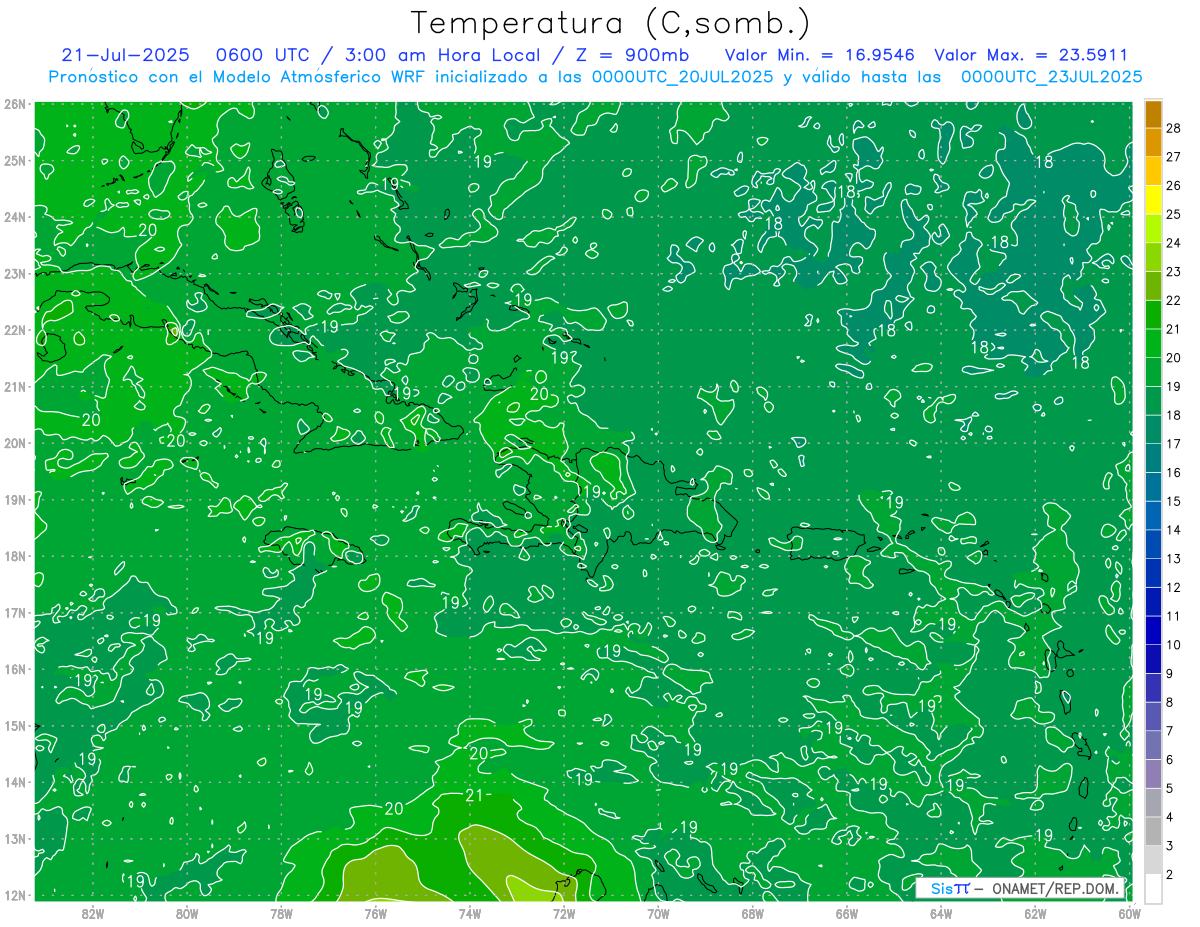Viewport: 1200px width, 927px height.
Task: Click the colorbar label '16'
Action: 1174,472
